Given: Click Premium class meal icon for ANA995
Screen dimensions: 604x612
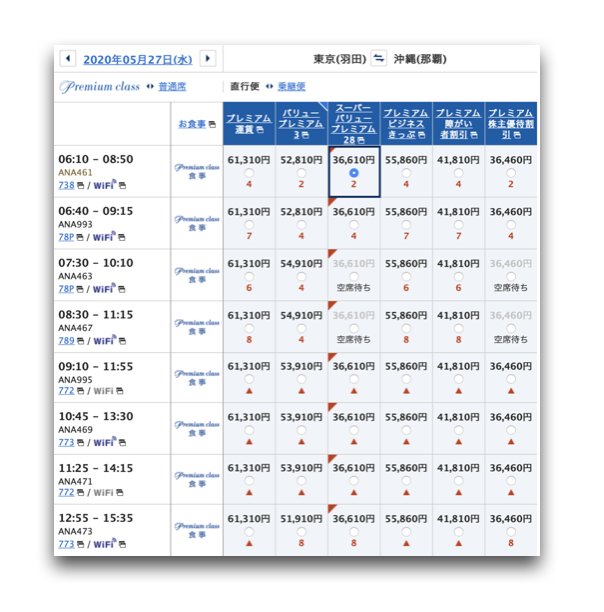Looking at the screenshot, I should tap(197, 378).
